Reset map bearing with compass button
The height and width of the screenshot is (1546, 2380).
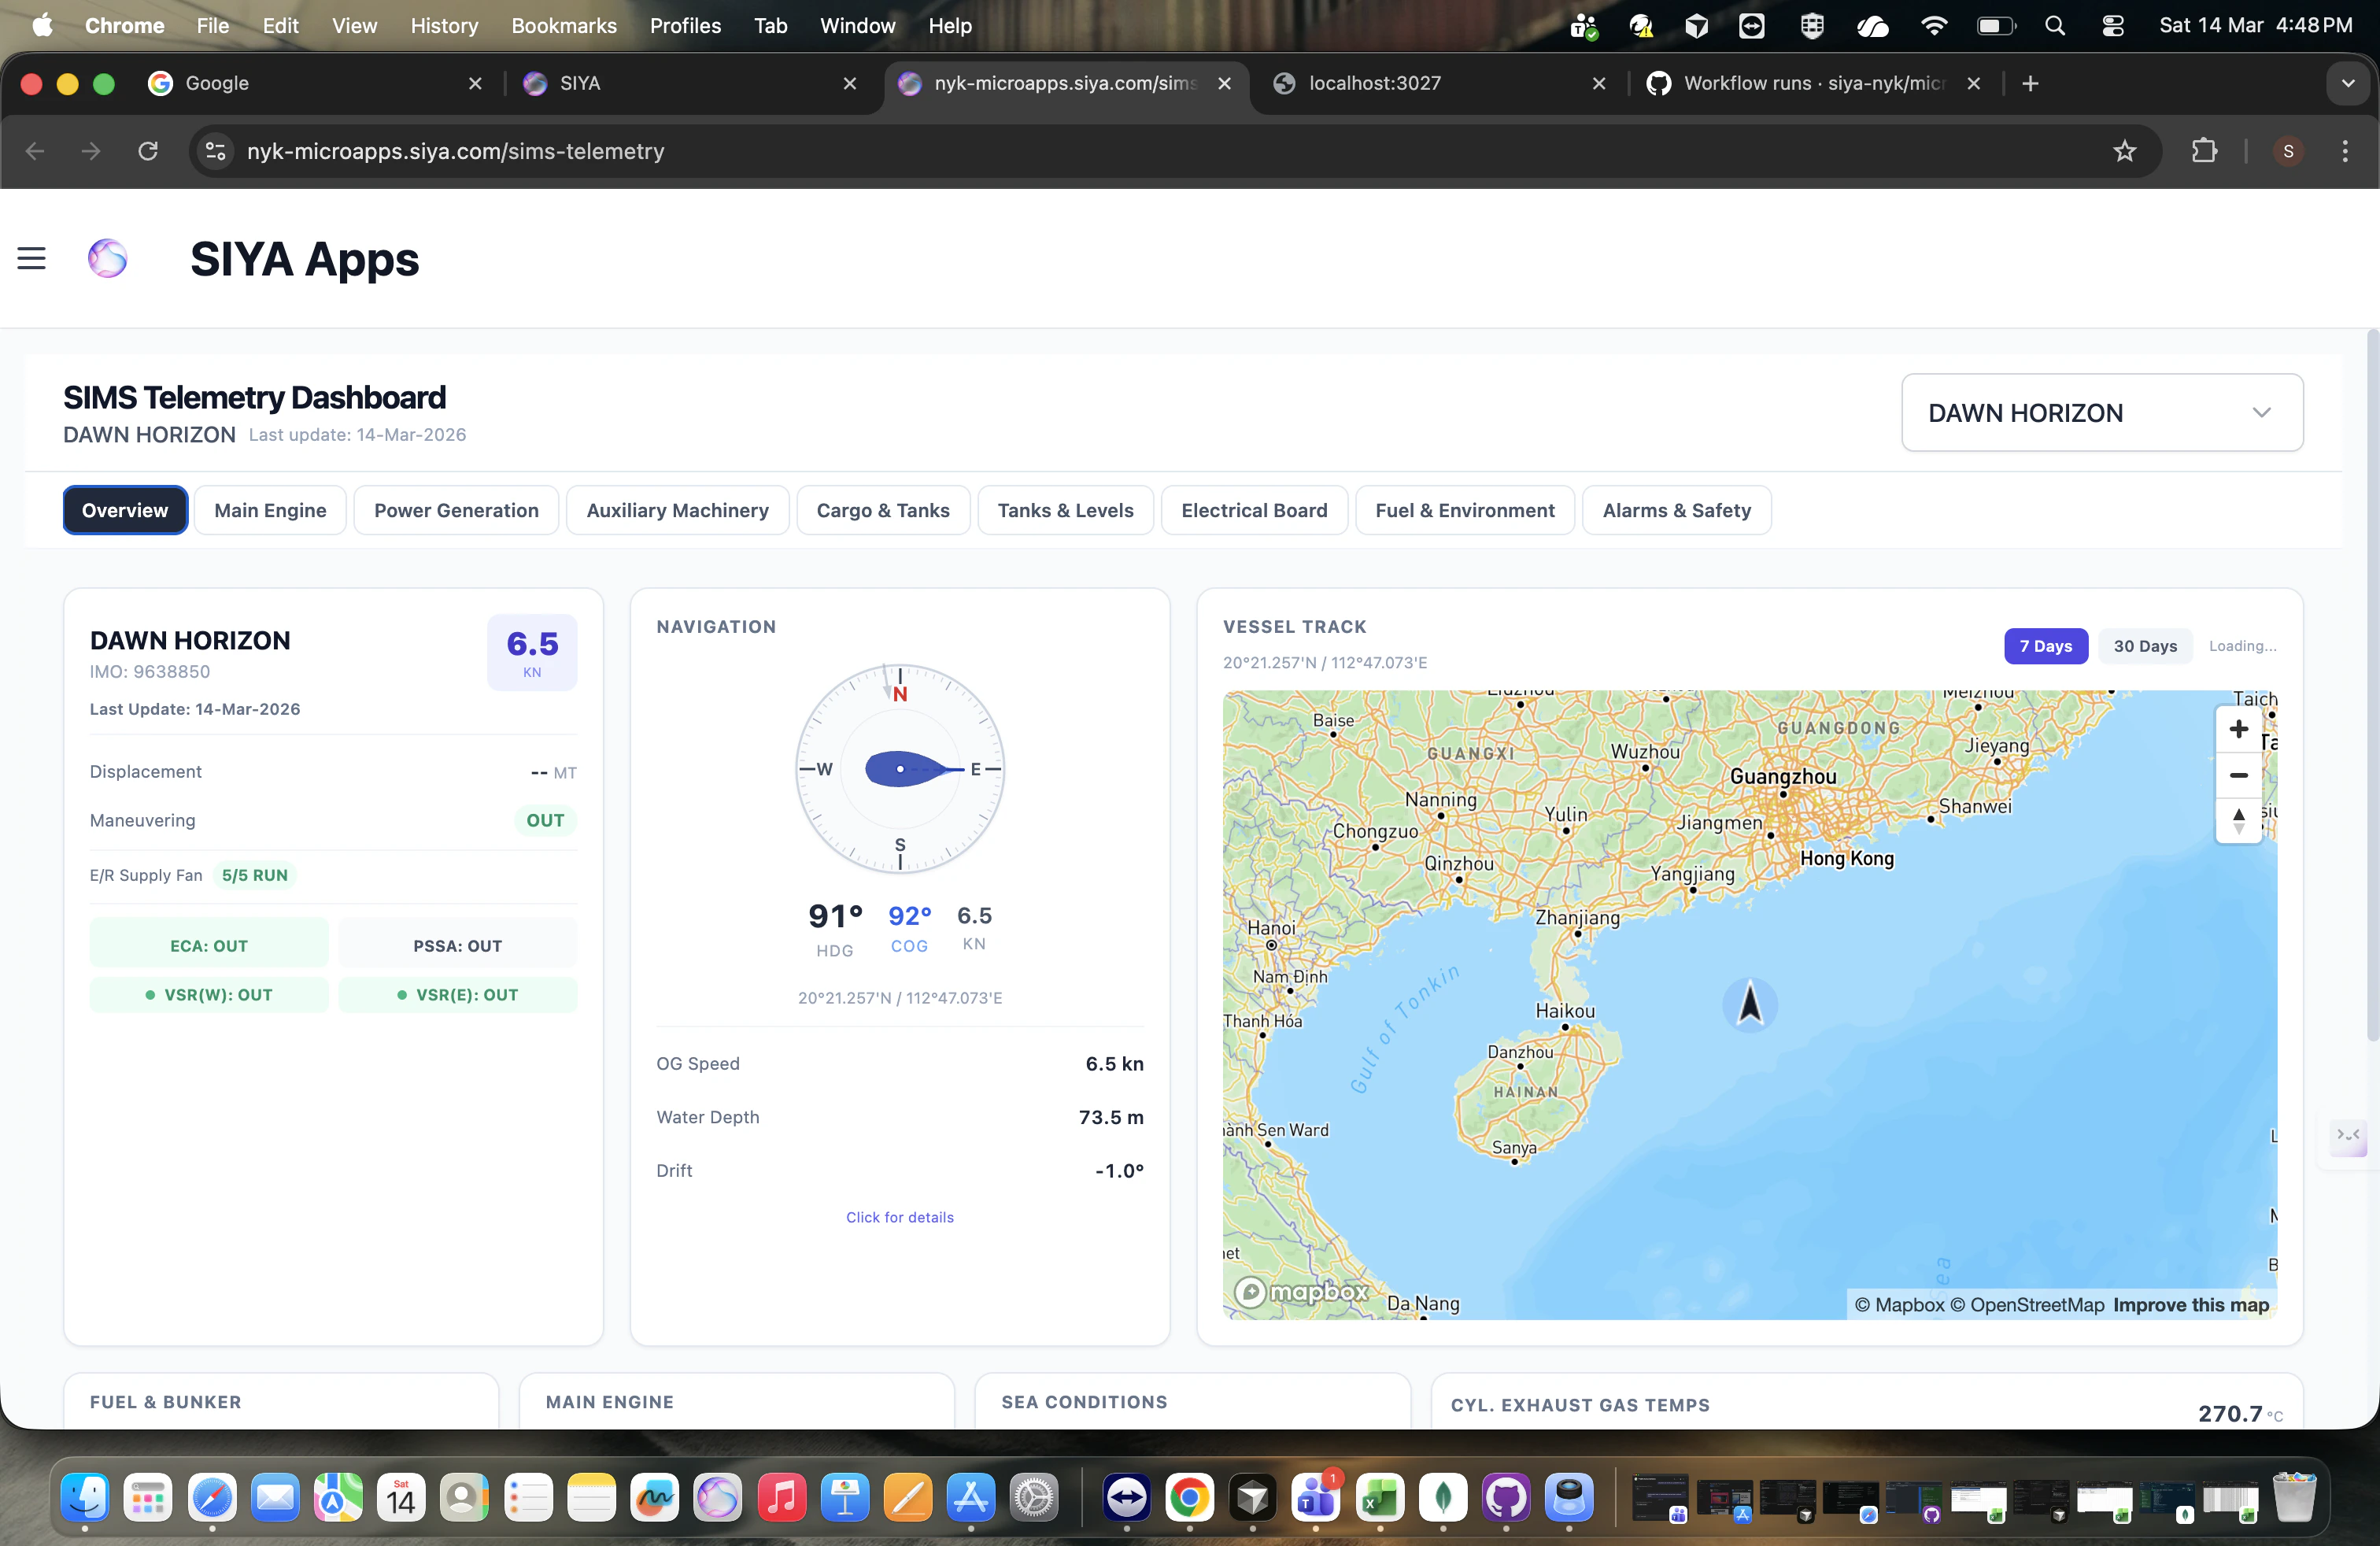[x=2238, y=820]
